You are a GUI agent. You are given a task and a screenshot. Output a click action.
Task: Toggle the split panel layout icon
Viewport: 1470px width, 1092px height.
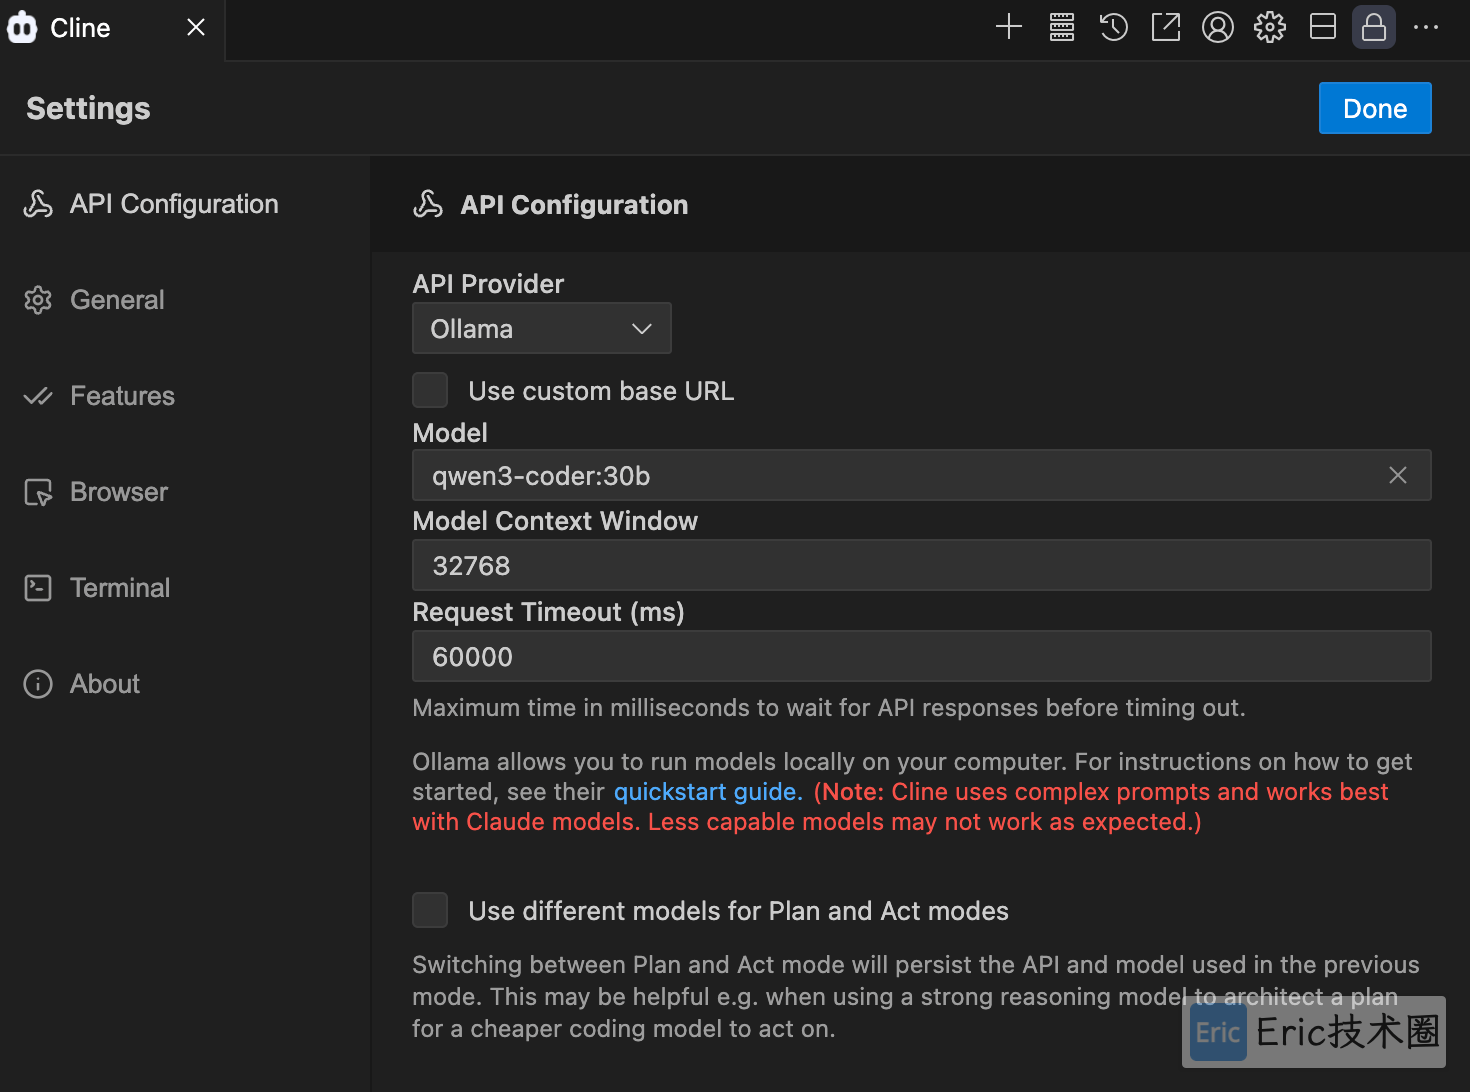[x=1323, y=27]
